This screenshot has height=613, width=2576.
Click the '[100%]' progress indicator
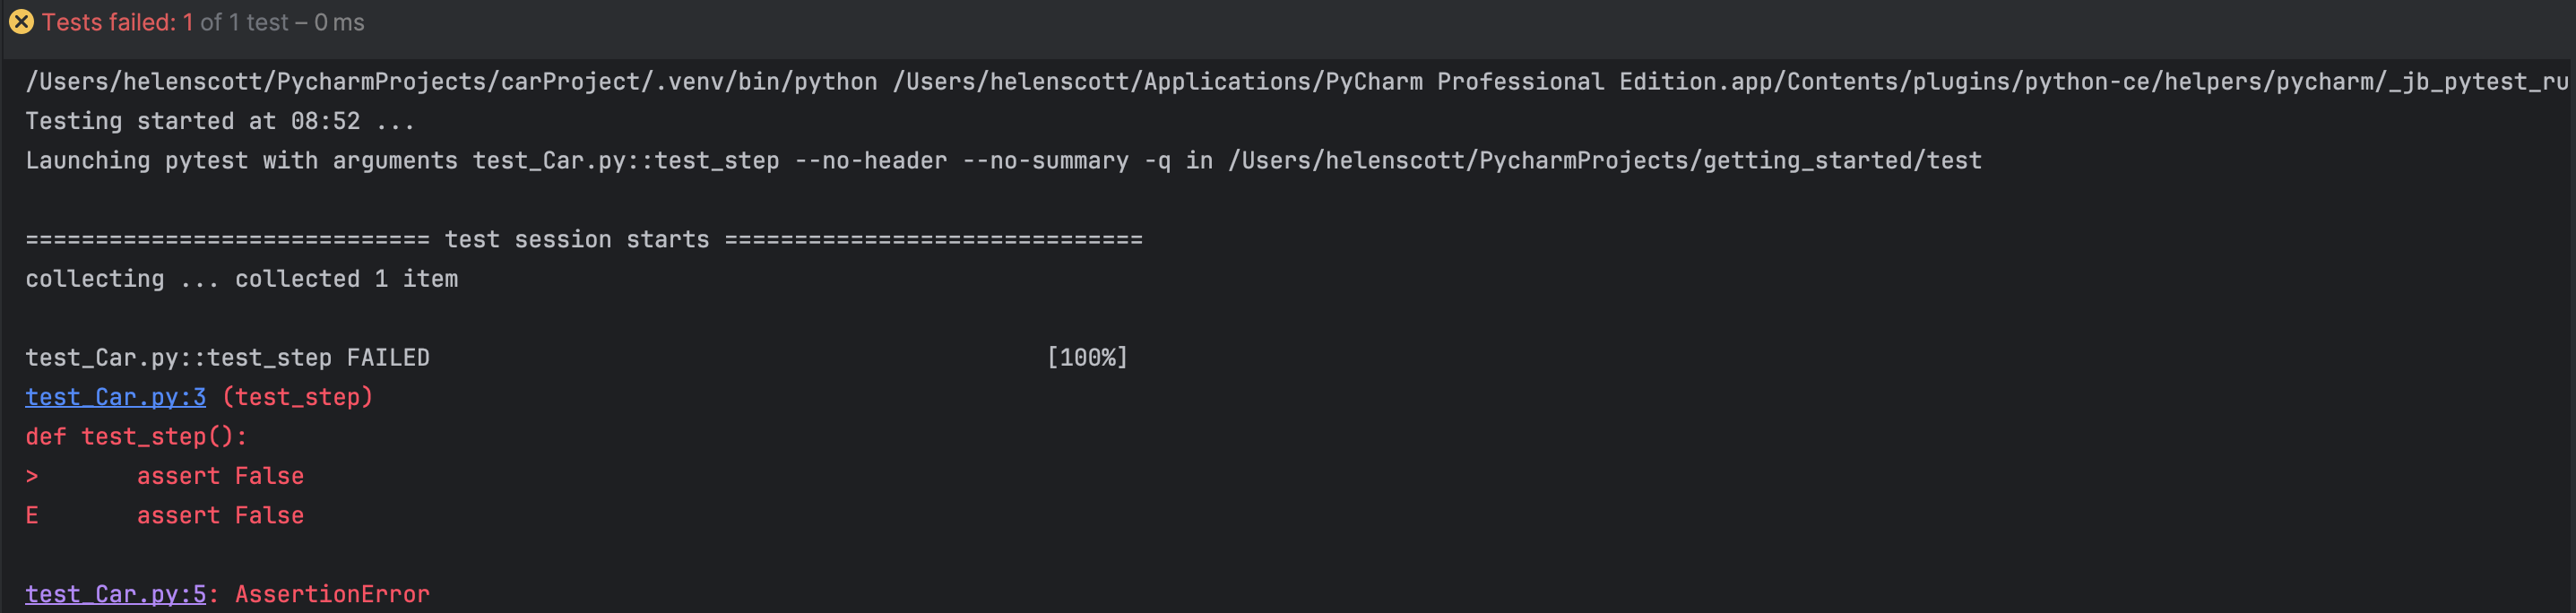click(x=1086, y=357)
